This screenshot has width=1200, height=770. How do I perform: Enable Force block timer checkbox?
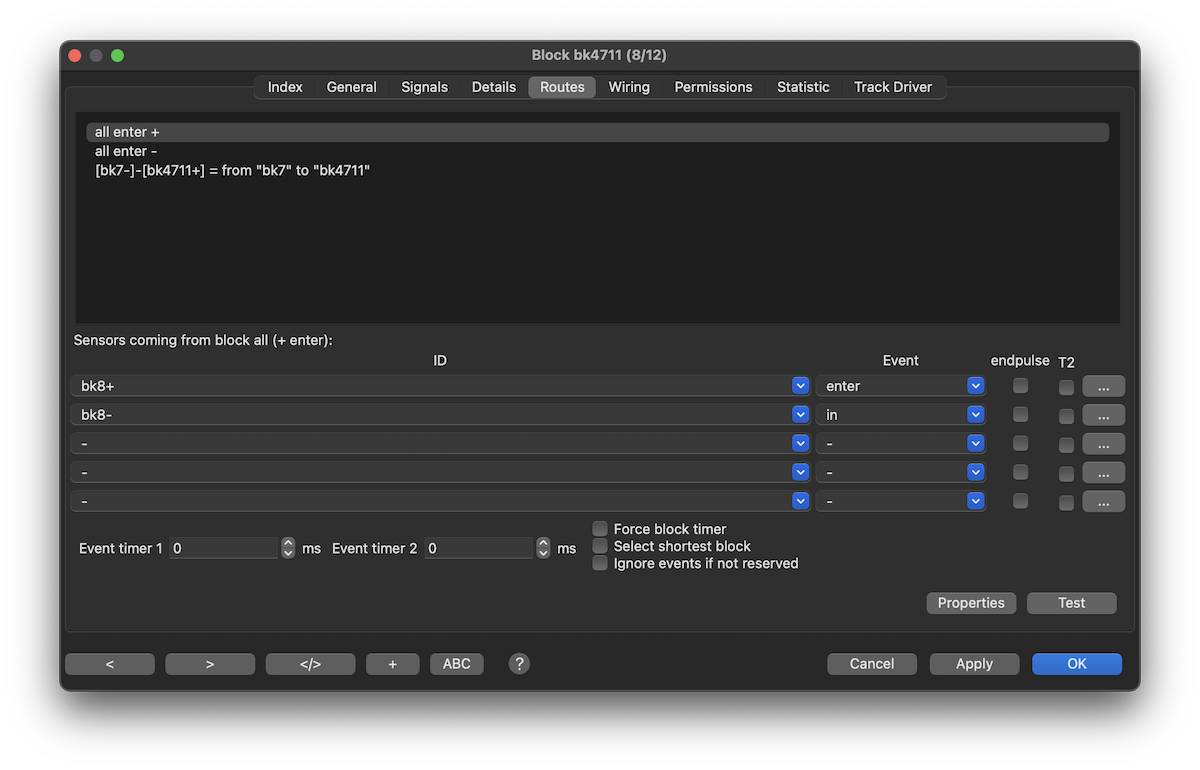(x=600, y=529)
